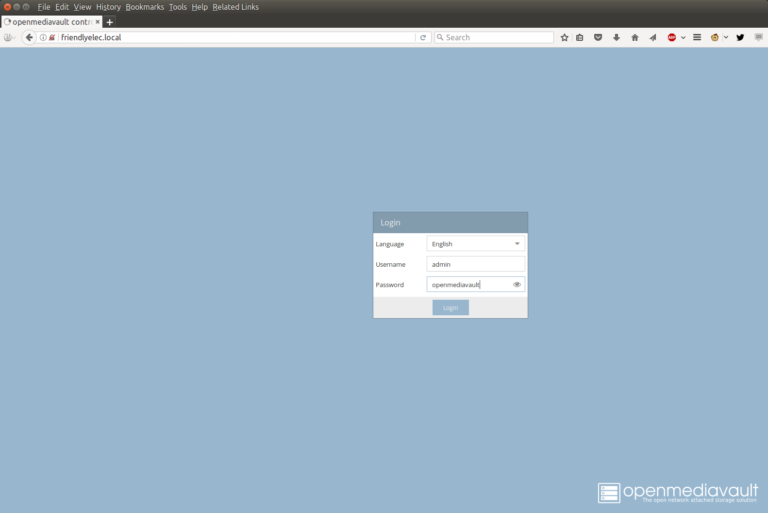Click the browser back arrow button
The height and width of the screenshot is (513, 768).
[29, 37]
